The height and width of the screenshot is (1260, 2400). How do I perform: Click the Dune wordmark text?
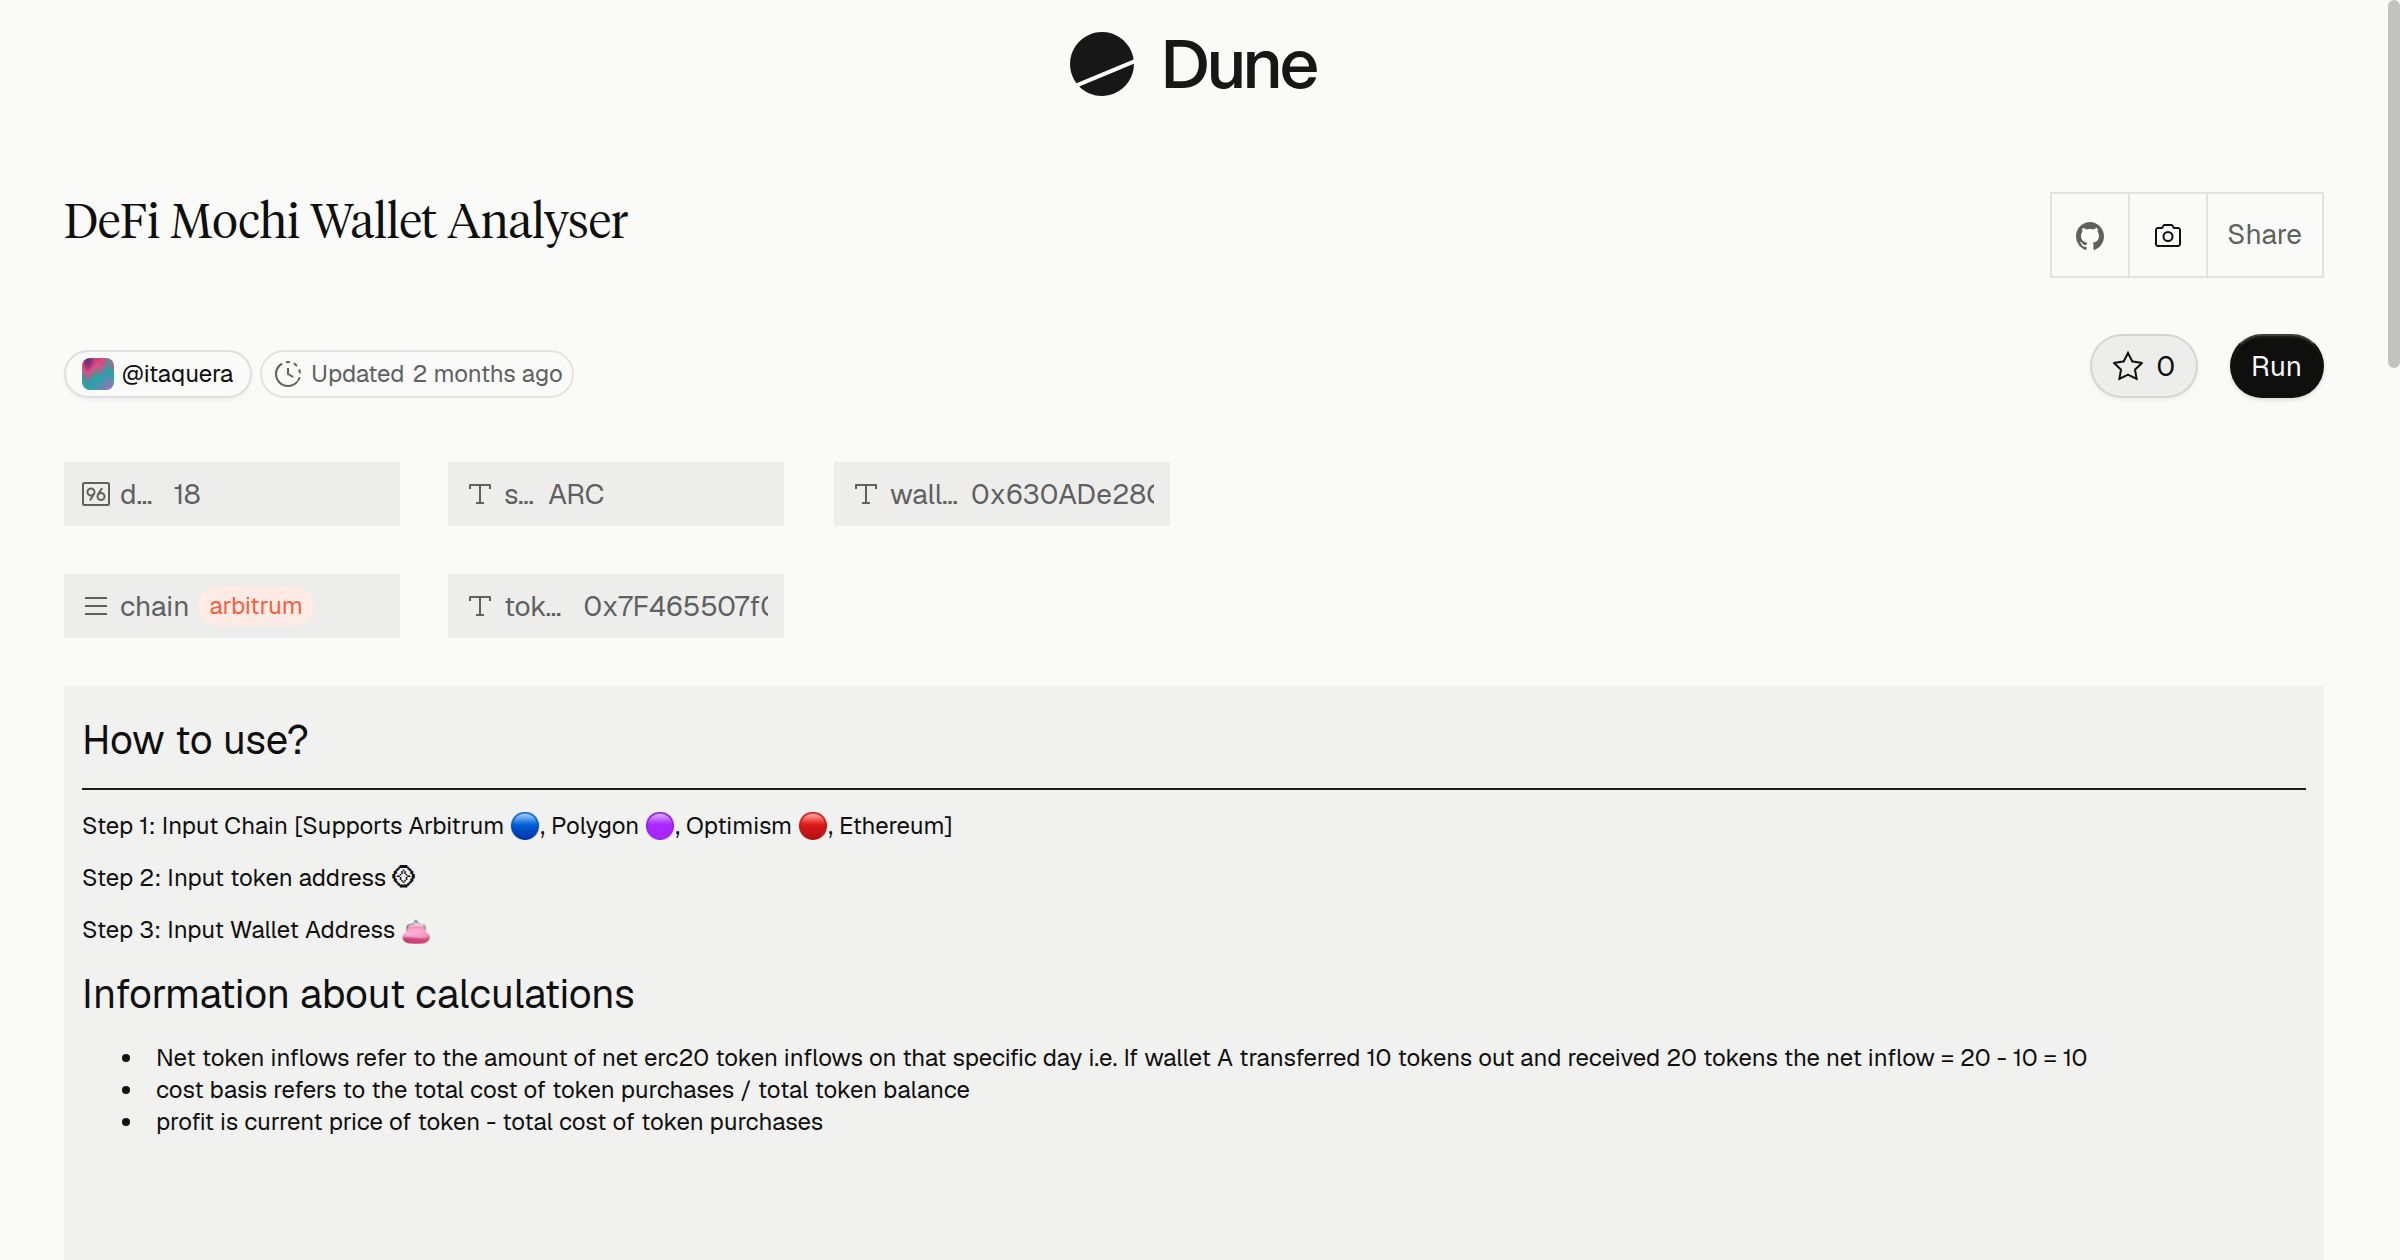(1240, 65)
